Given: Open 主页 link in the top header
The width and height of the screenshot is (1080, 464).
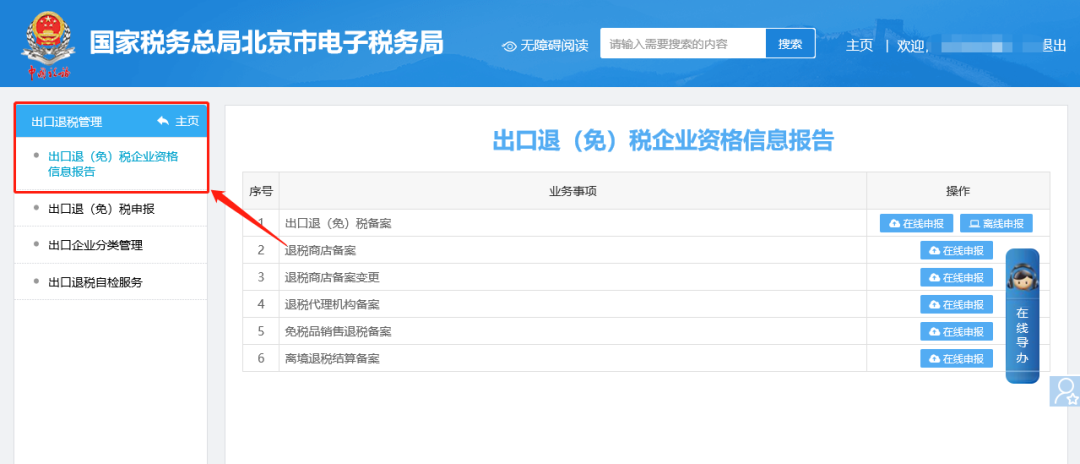Looking at the screenshot, I should [x=859, y=45].
